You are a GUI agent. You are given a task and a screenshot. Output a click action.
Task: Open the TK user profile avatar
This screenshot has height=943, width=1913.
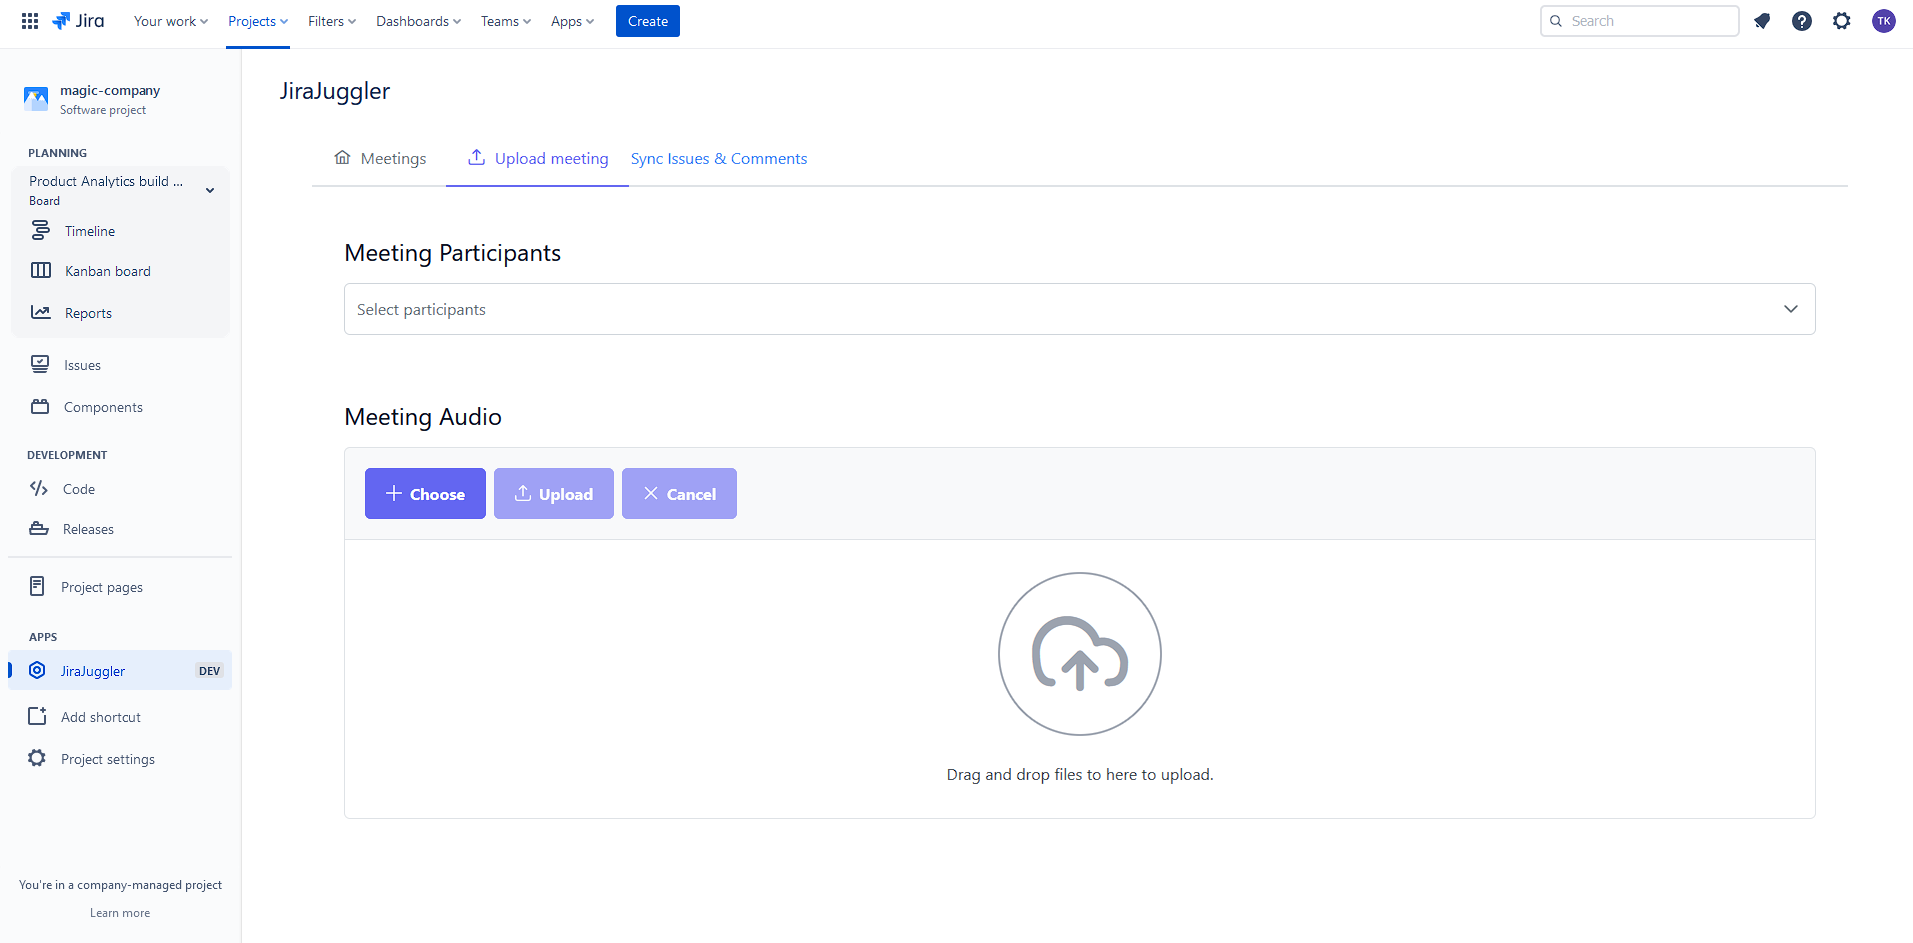click(x=1884, y=21)
